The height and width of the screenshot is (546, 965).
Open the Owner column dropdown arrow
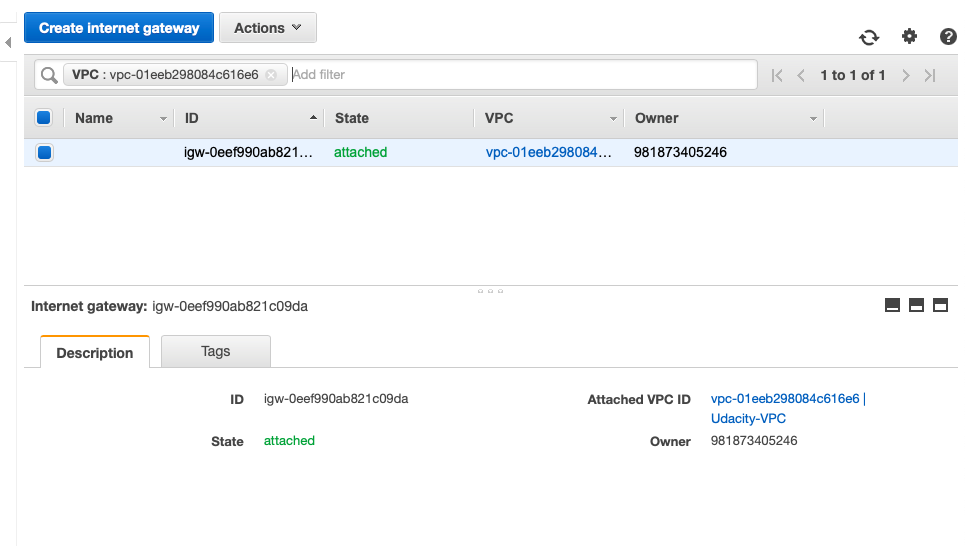(x=813, y=119)
